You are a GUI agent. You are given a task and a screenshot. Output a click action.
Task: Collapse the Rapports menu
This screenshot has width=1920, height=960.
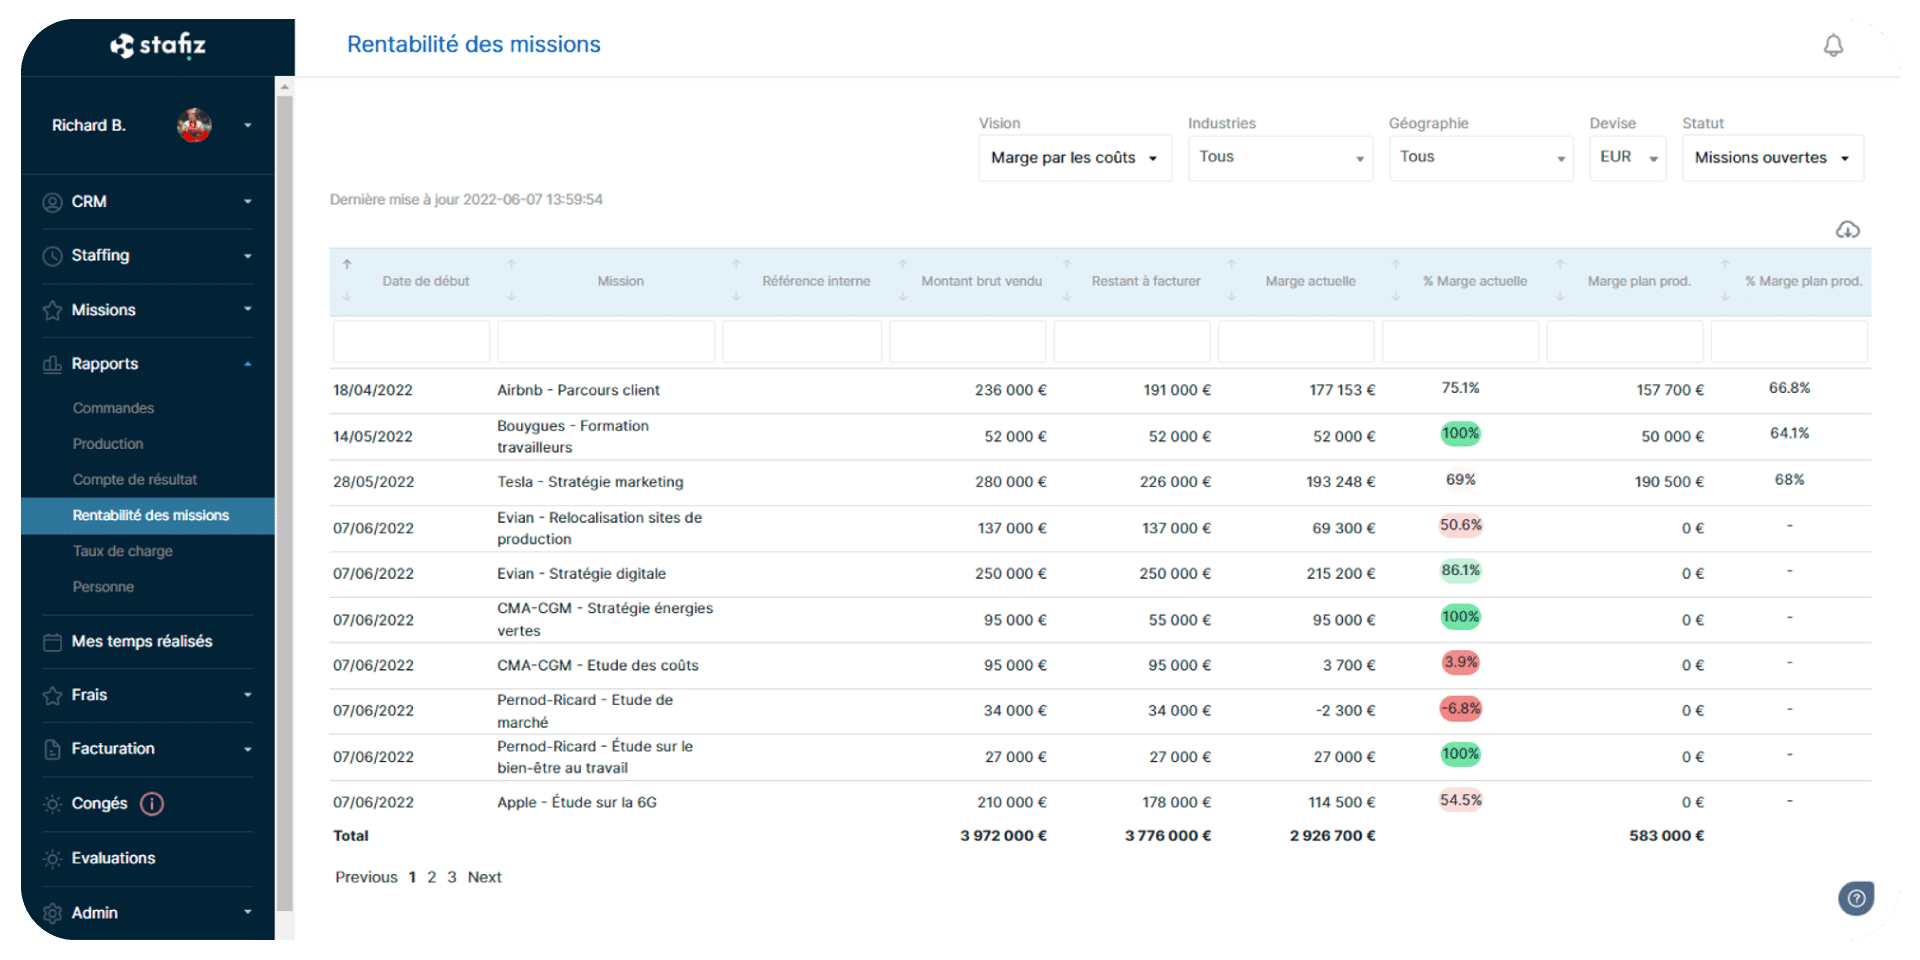pos(248,364)
